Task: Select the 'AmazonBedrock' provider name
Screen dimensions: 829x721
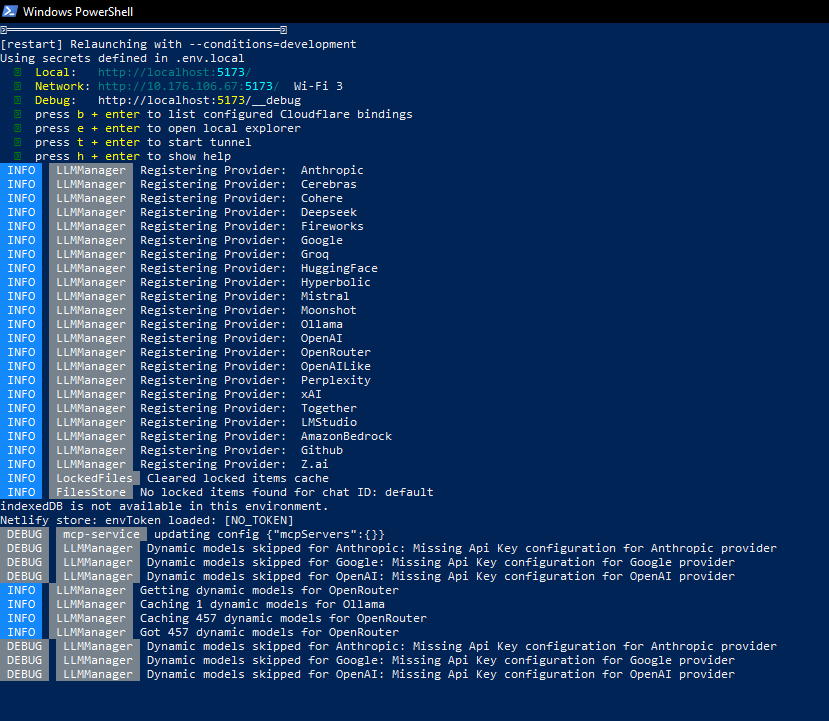Action: click(x=346, y=437)
